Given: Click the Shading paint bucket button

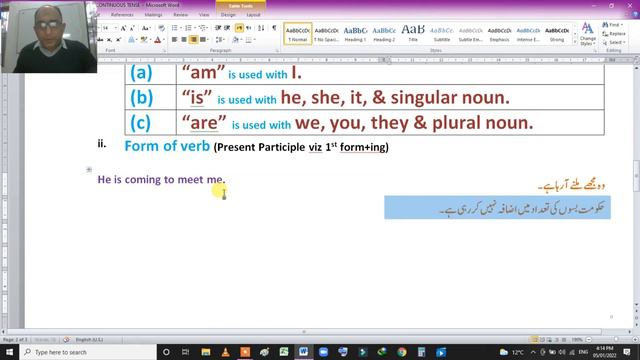Looking at the screenshot, I should (235, 40).
